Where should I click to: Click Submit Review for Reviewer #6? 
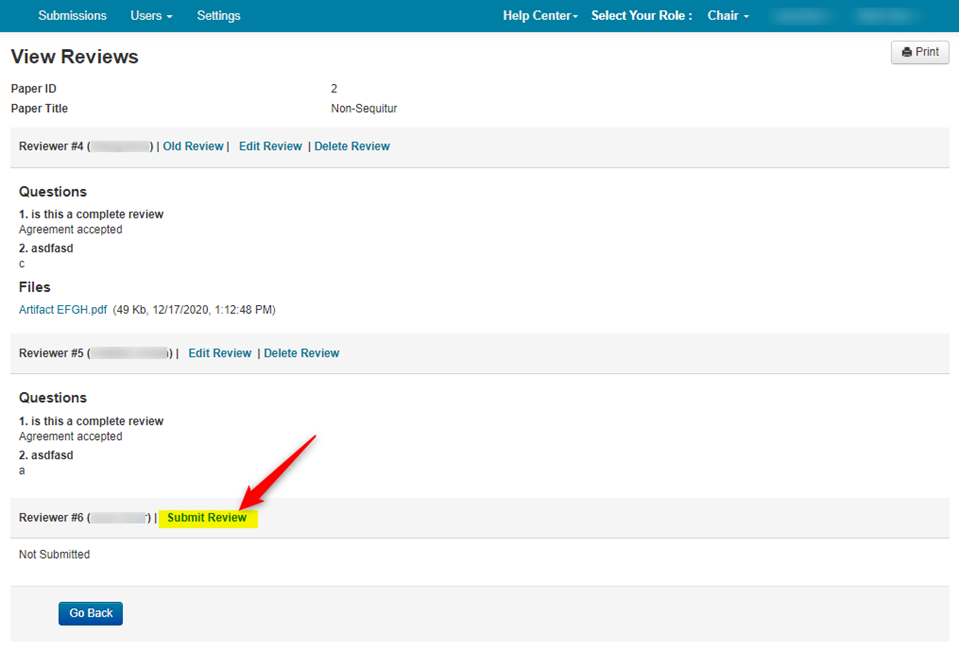[x=207, y=518]
